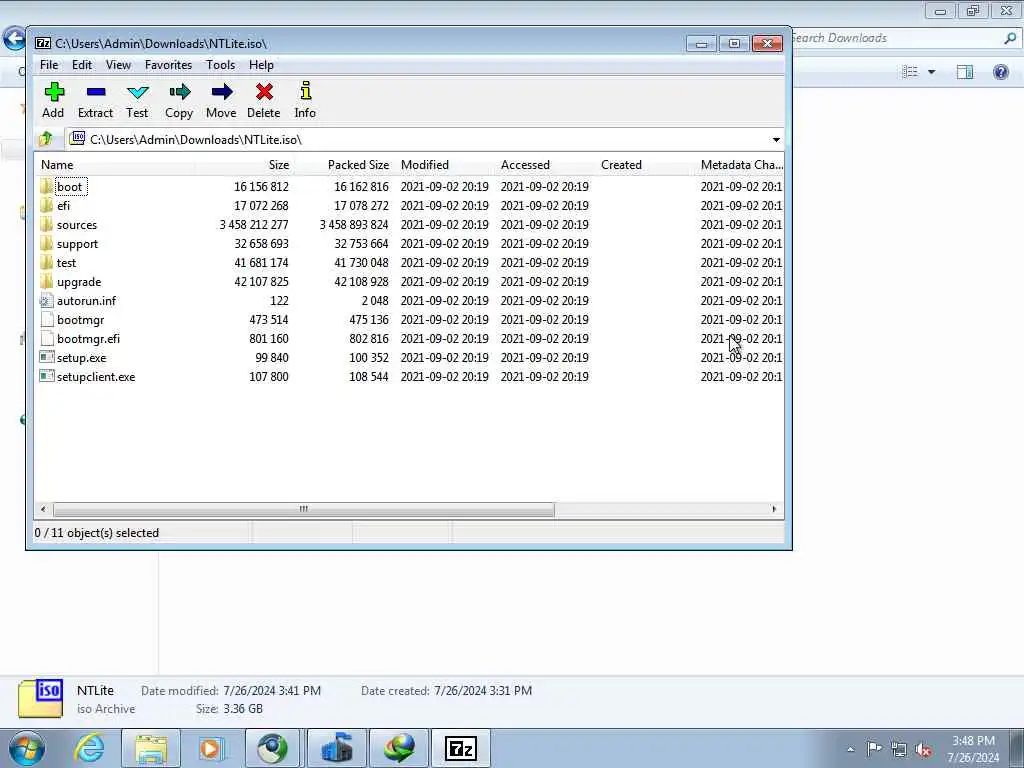This screenshot has width=1024, height=768.
Task: Sort by Accessed column header
Action: tap(545, 165)
